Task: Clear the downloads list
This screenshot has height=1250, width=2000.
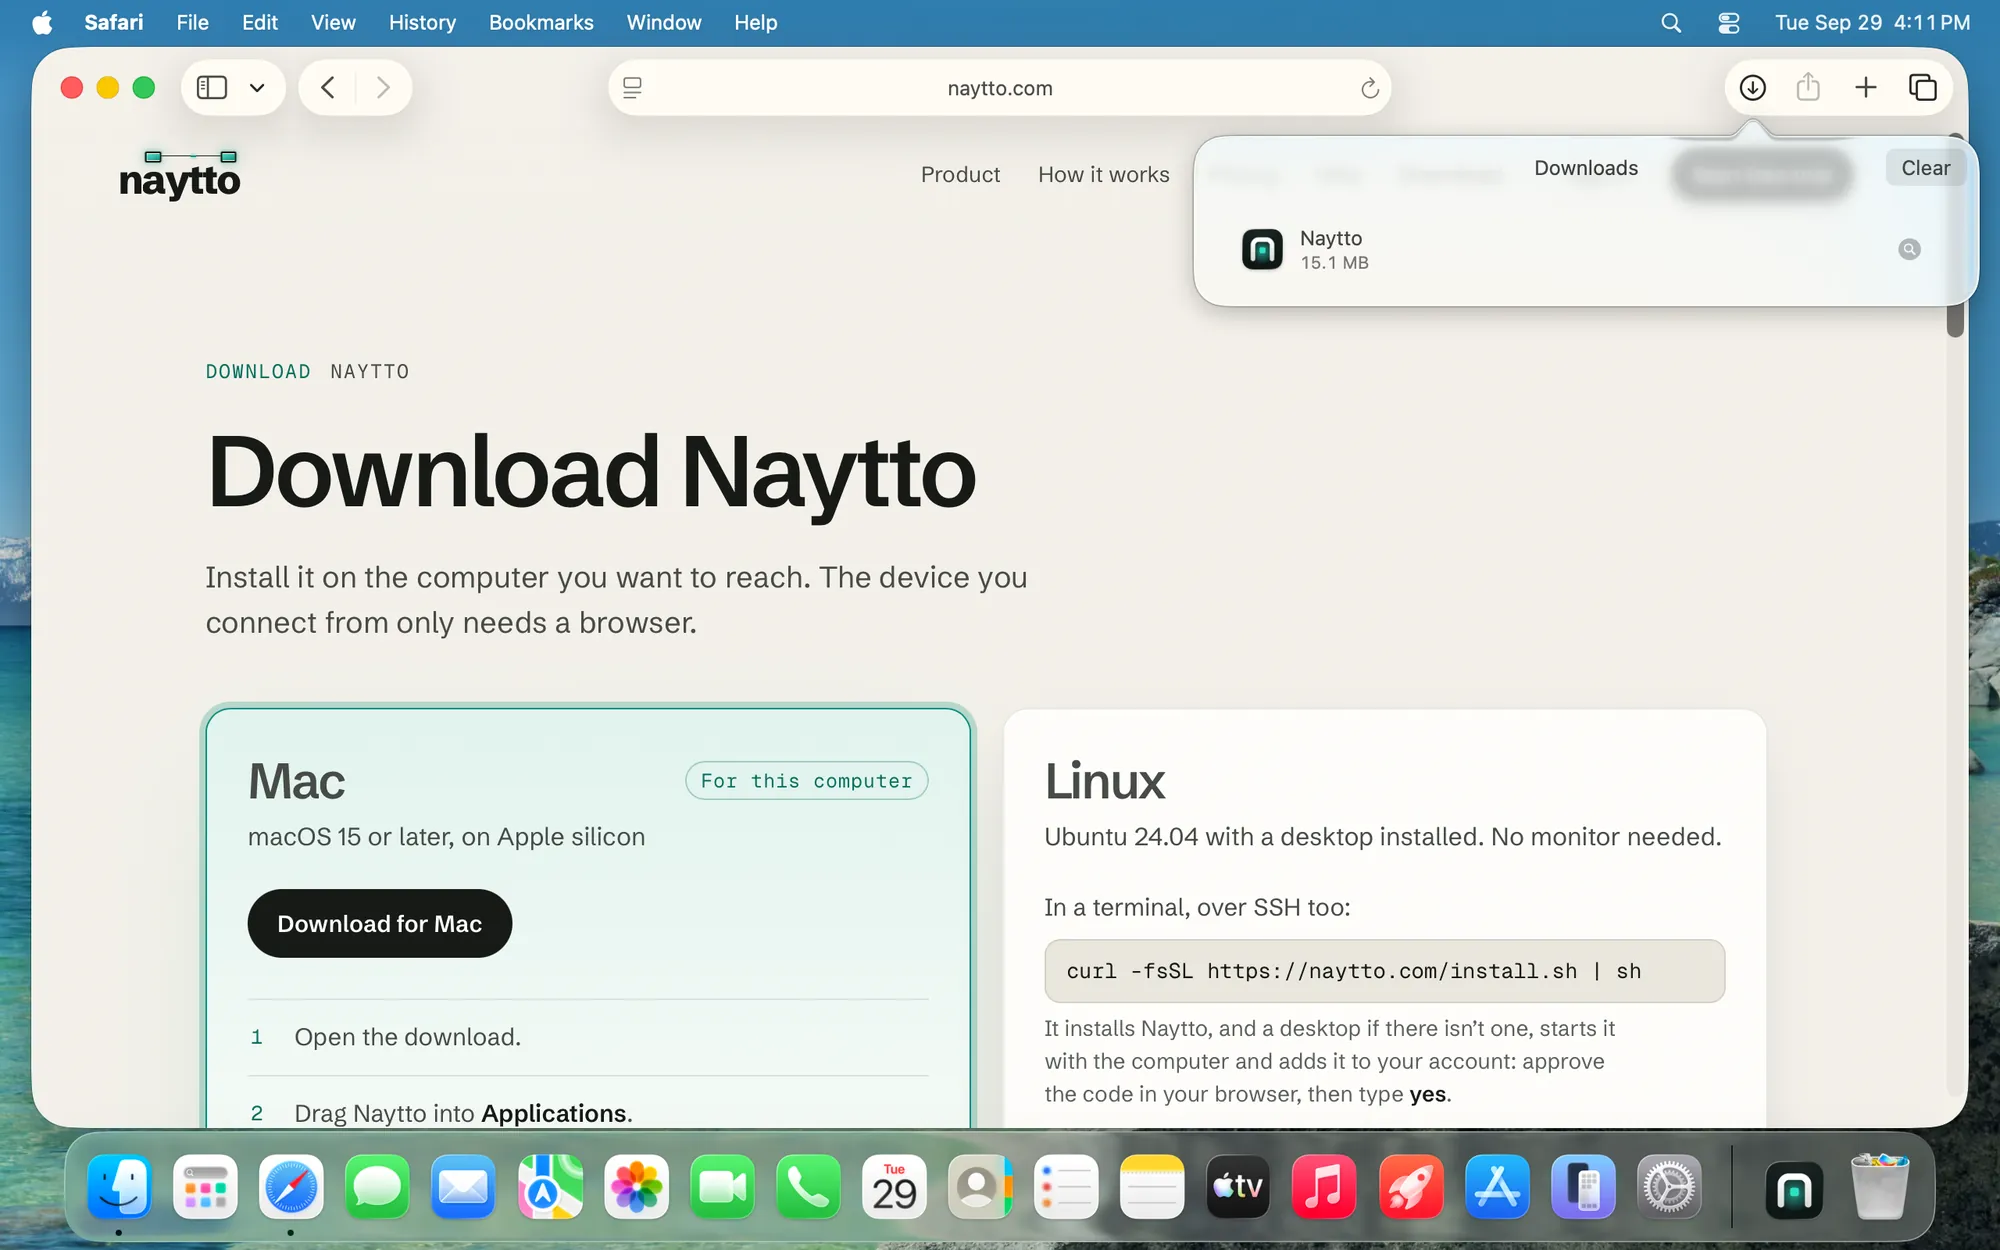Action: 1925,168
